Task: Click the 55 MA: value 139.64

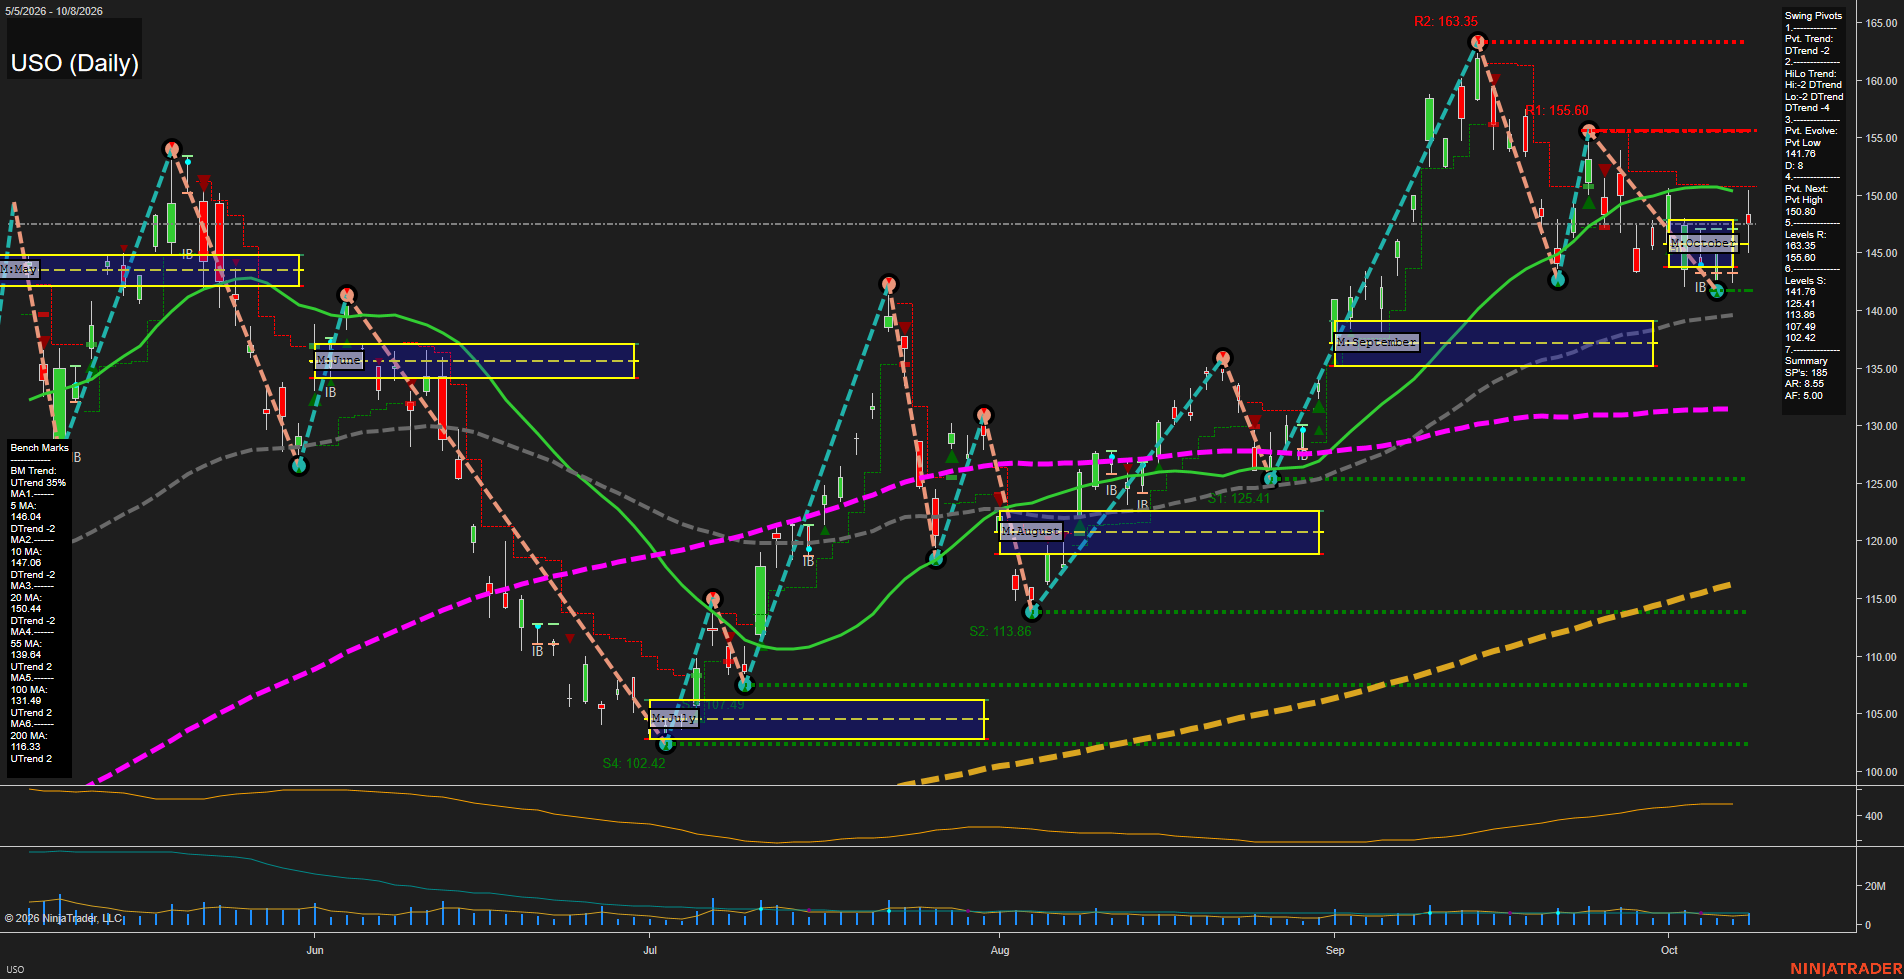Action: pyautogui.click(x=26, y=655)
